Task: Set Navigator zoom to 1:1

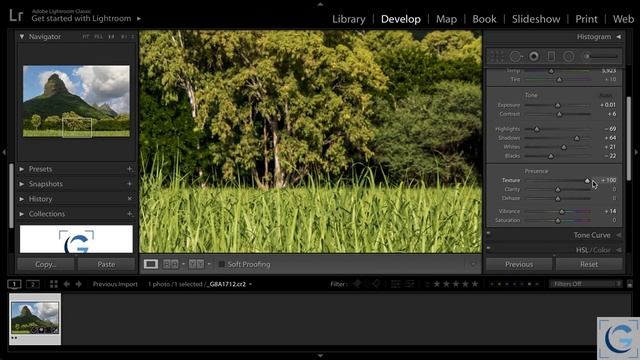Action: point(111,37)
